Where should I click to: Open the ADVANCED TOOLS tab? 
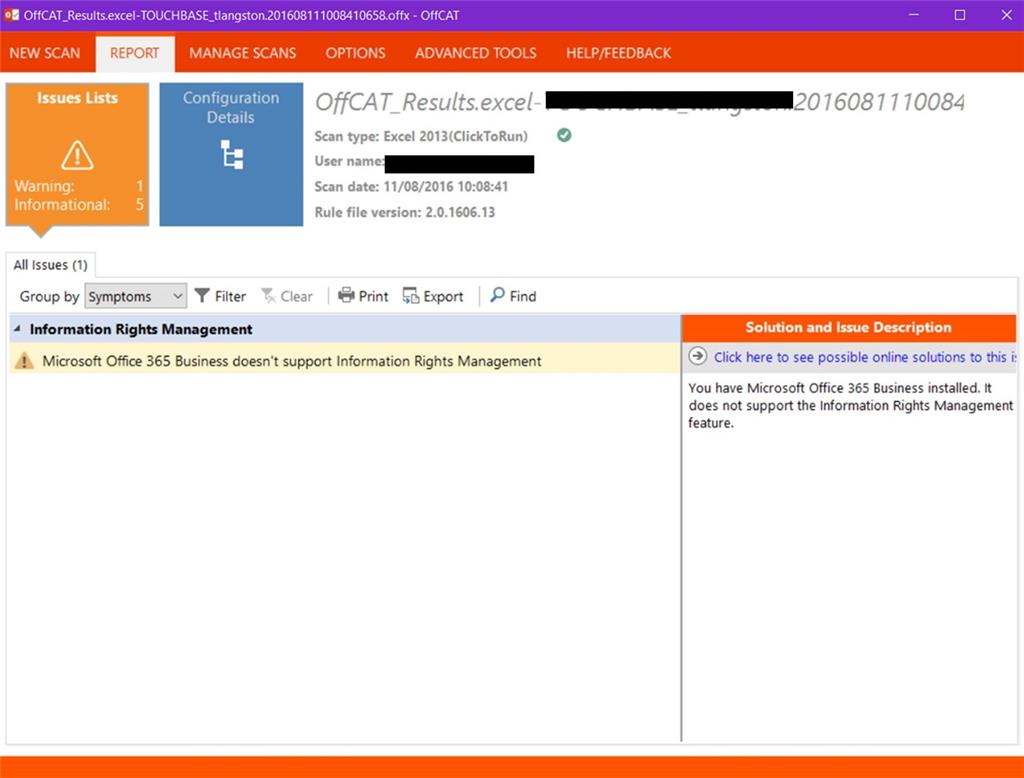[x=475, y=53]
